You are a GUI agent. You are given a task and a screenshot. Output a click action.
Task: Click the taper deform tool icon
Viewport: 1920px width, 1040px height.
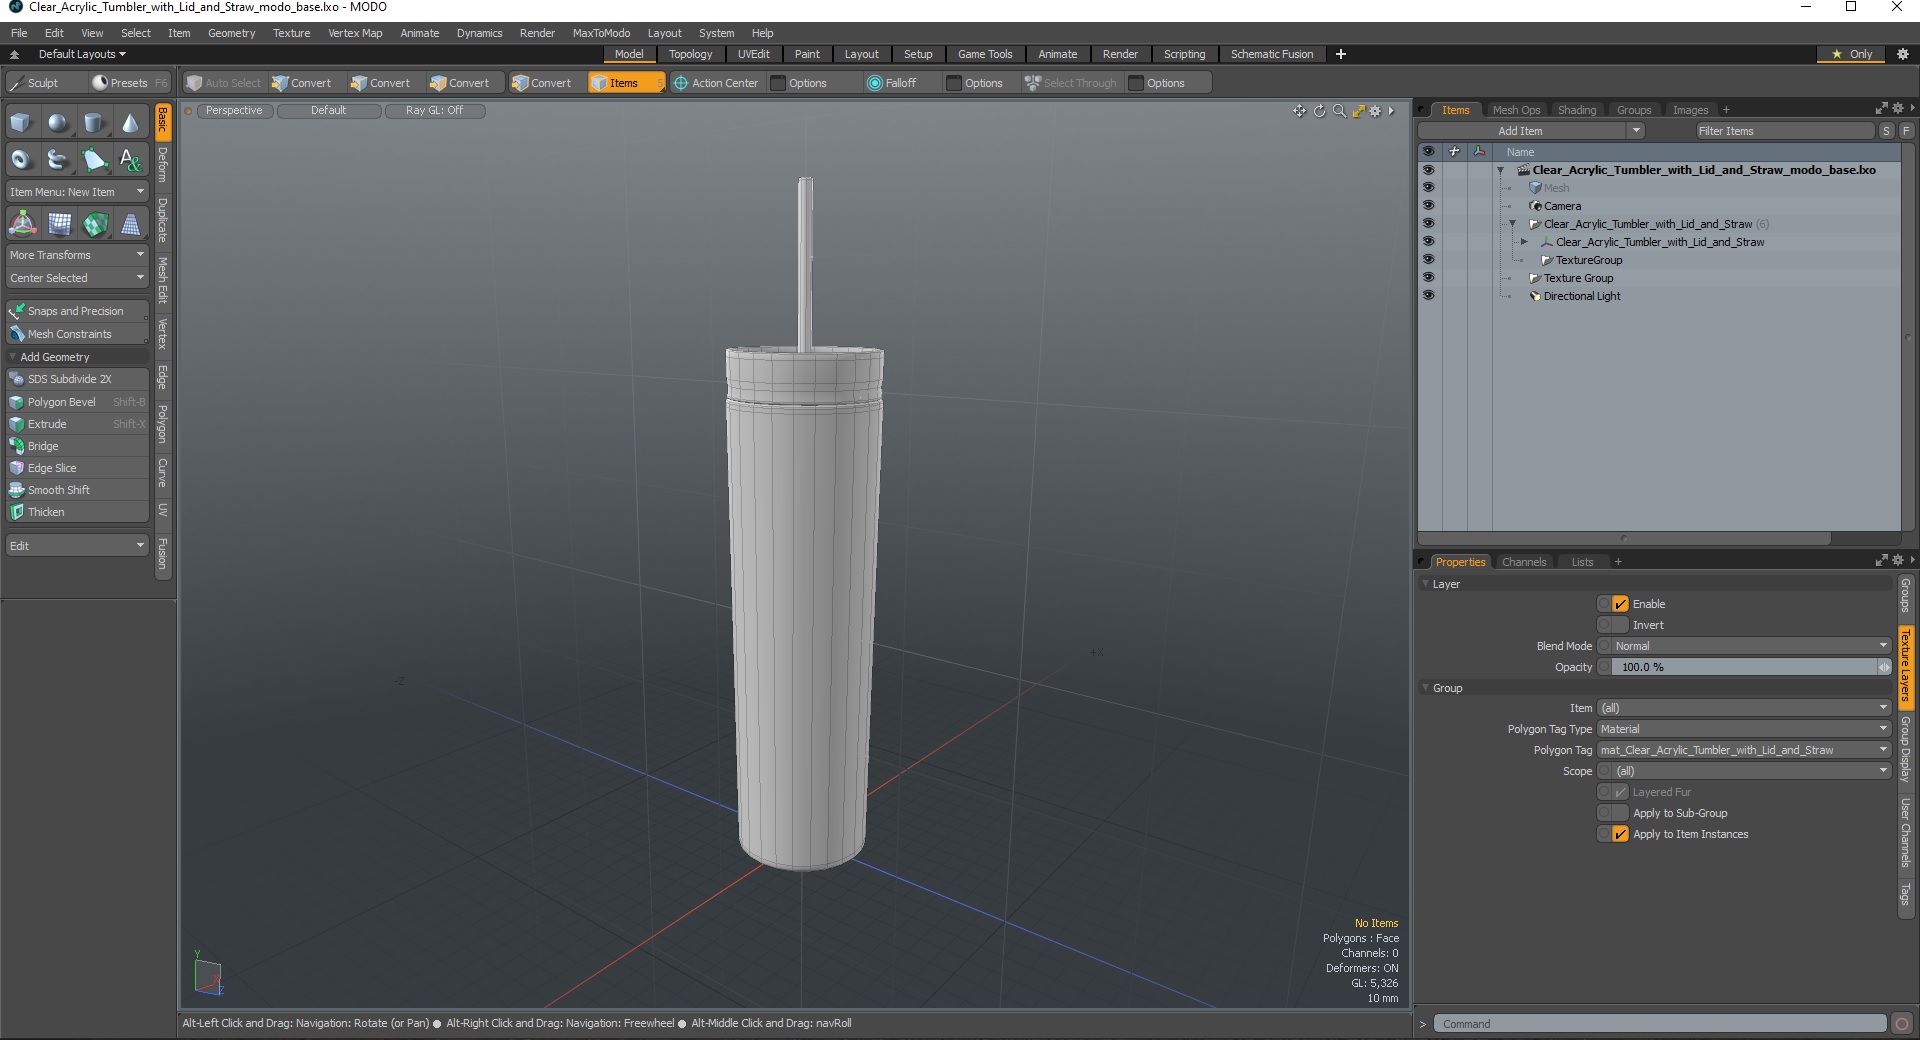coord(130,224)
